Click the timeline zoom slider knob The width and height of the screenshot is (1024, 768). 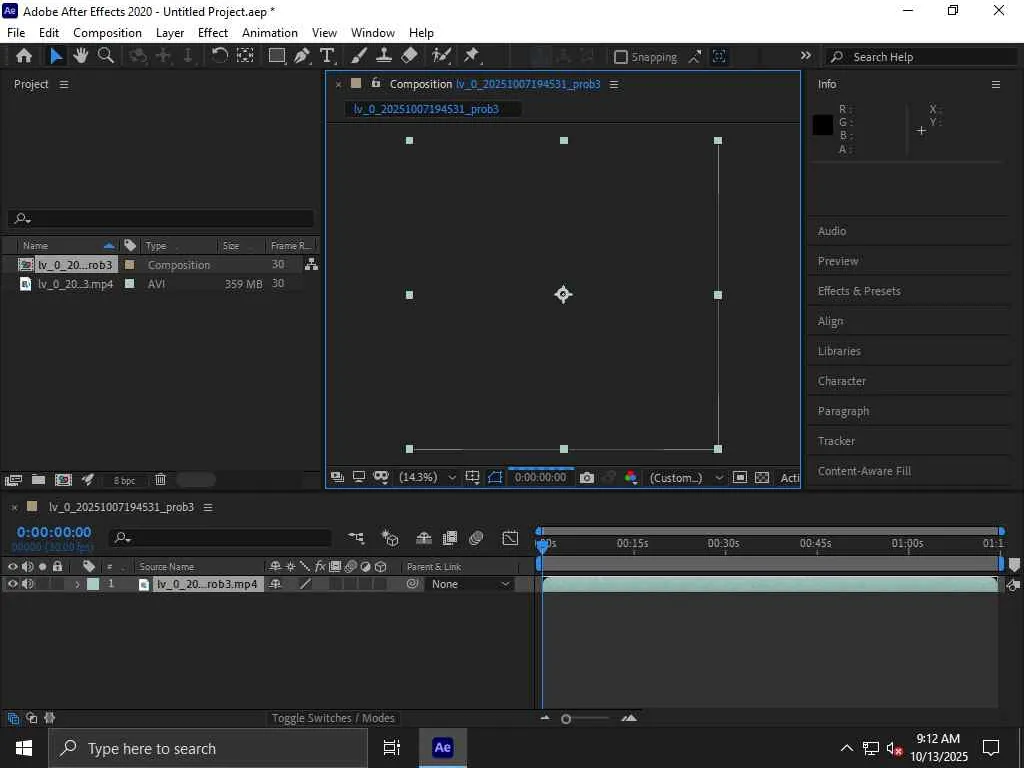[x=566, y=719]
